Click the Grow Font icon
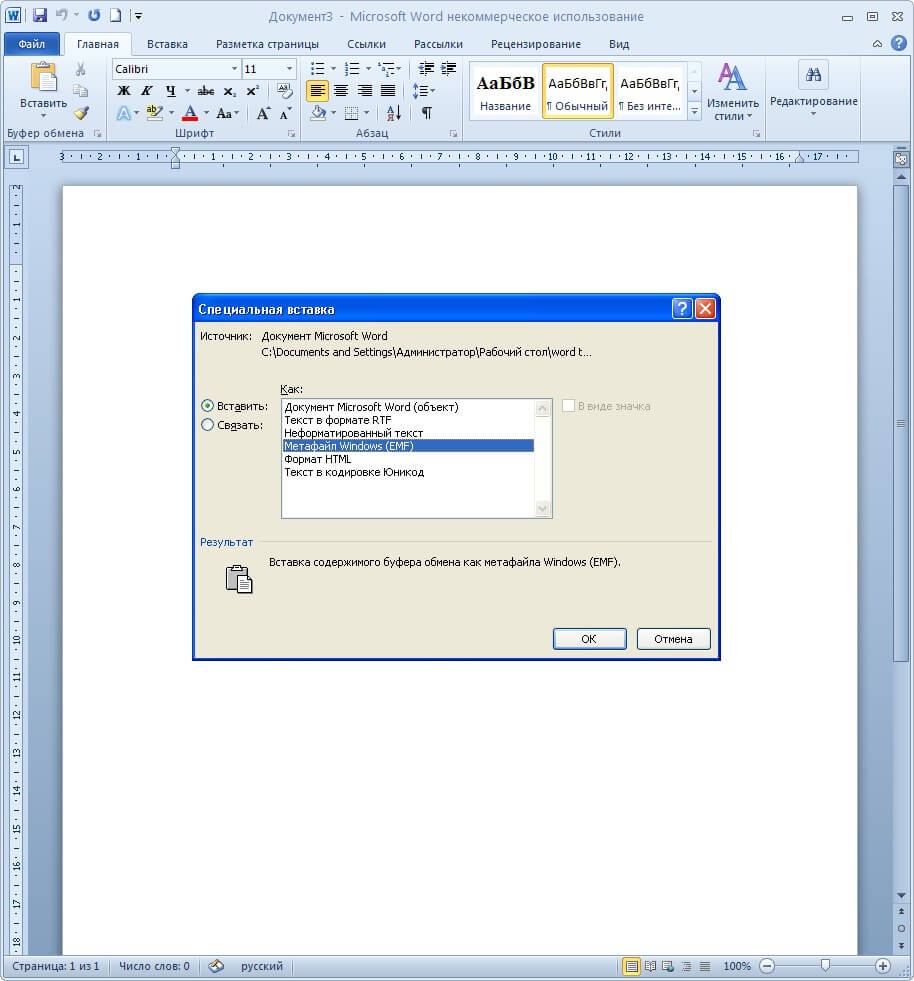 [263, 113]
